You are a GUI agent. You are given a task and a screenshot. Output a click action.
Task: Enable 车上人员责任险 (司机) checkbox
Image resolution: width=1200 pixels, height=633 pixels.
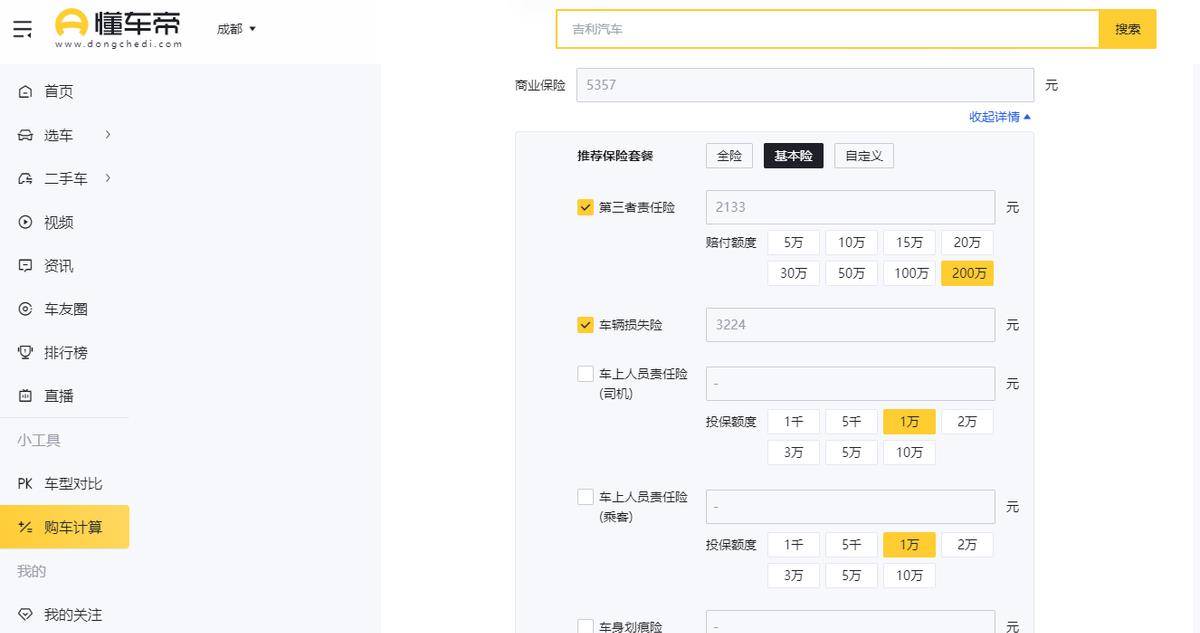586,374
